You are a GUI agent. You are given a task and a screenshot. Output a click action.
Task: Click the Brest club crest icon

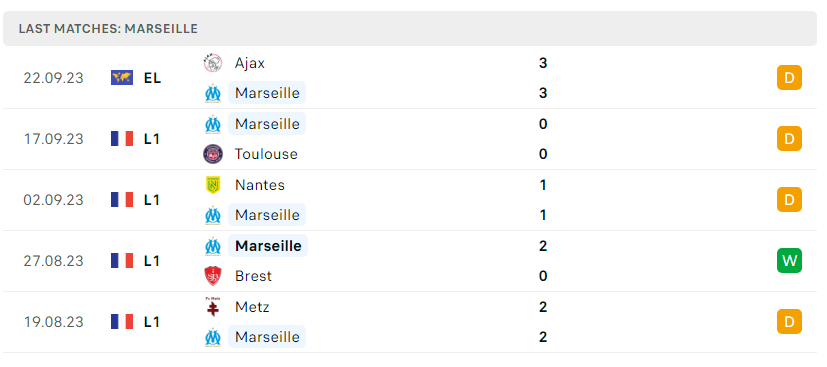tap(213, 276)
